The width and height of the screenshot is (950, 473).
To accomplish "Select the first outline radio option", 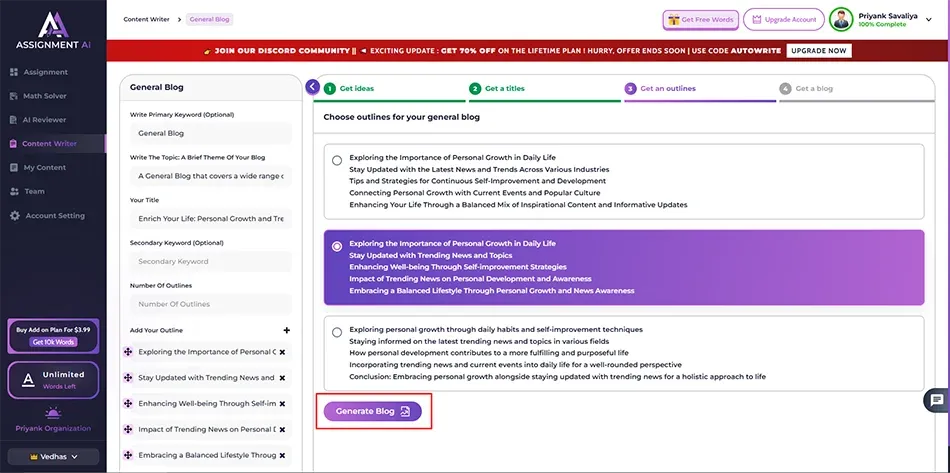I will coord(337,160).
